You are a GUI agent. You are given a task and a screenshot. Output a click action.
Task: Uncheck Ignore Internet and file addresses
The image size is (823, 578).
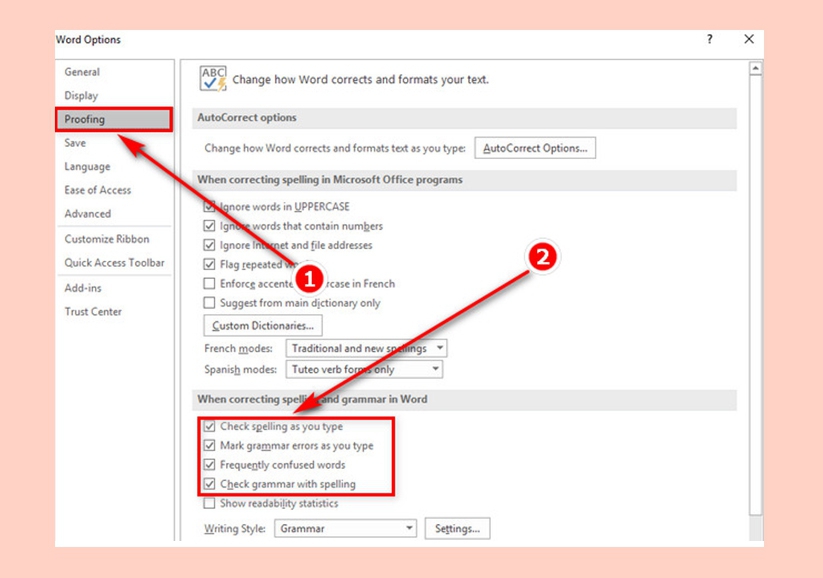[x=209, y=245]
